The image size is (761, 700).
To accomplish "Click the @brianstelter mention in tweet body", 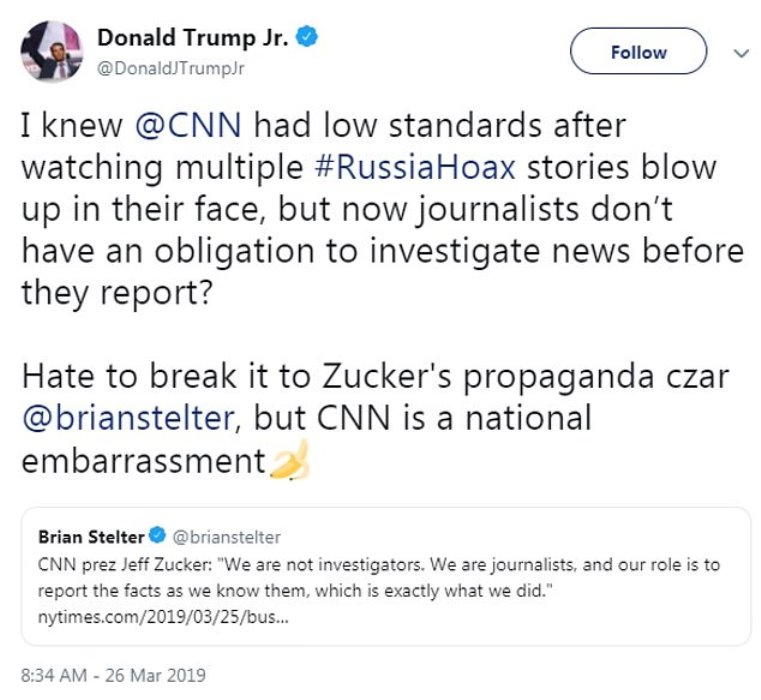I will tap(125, 417).
